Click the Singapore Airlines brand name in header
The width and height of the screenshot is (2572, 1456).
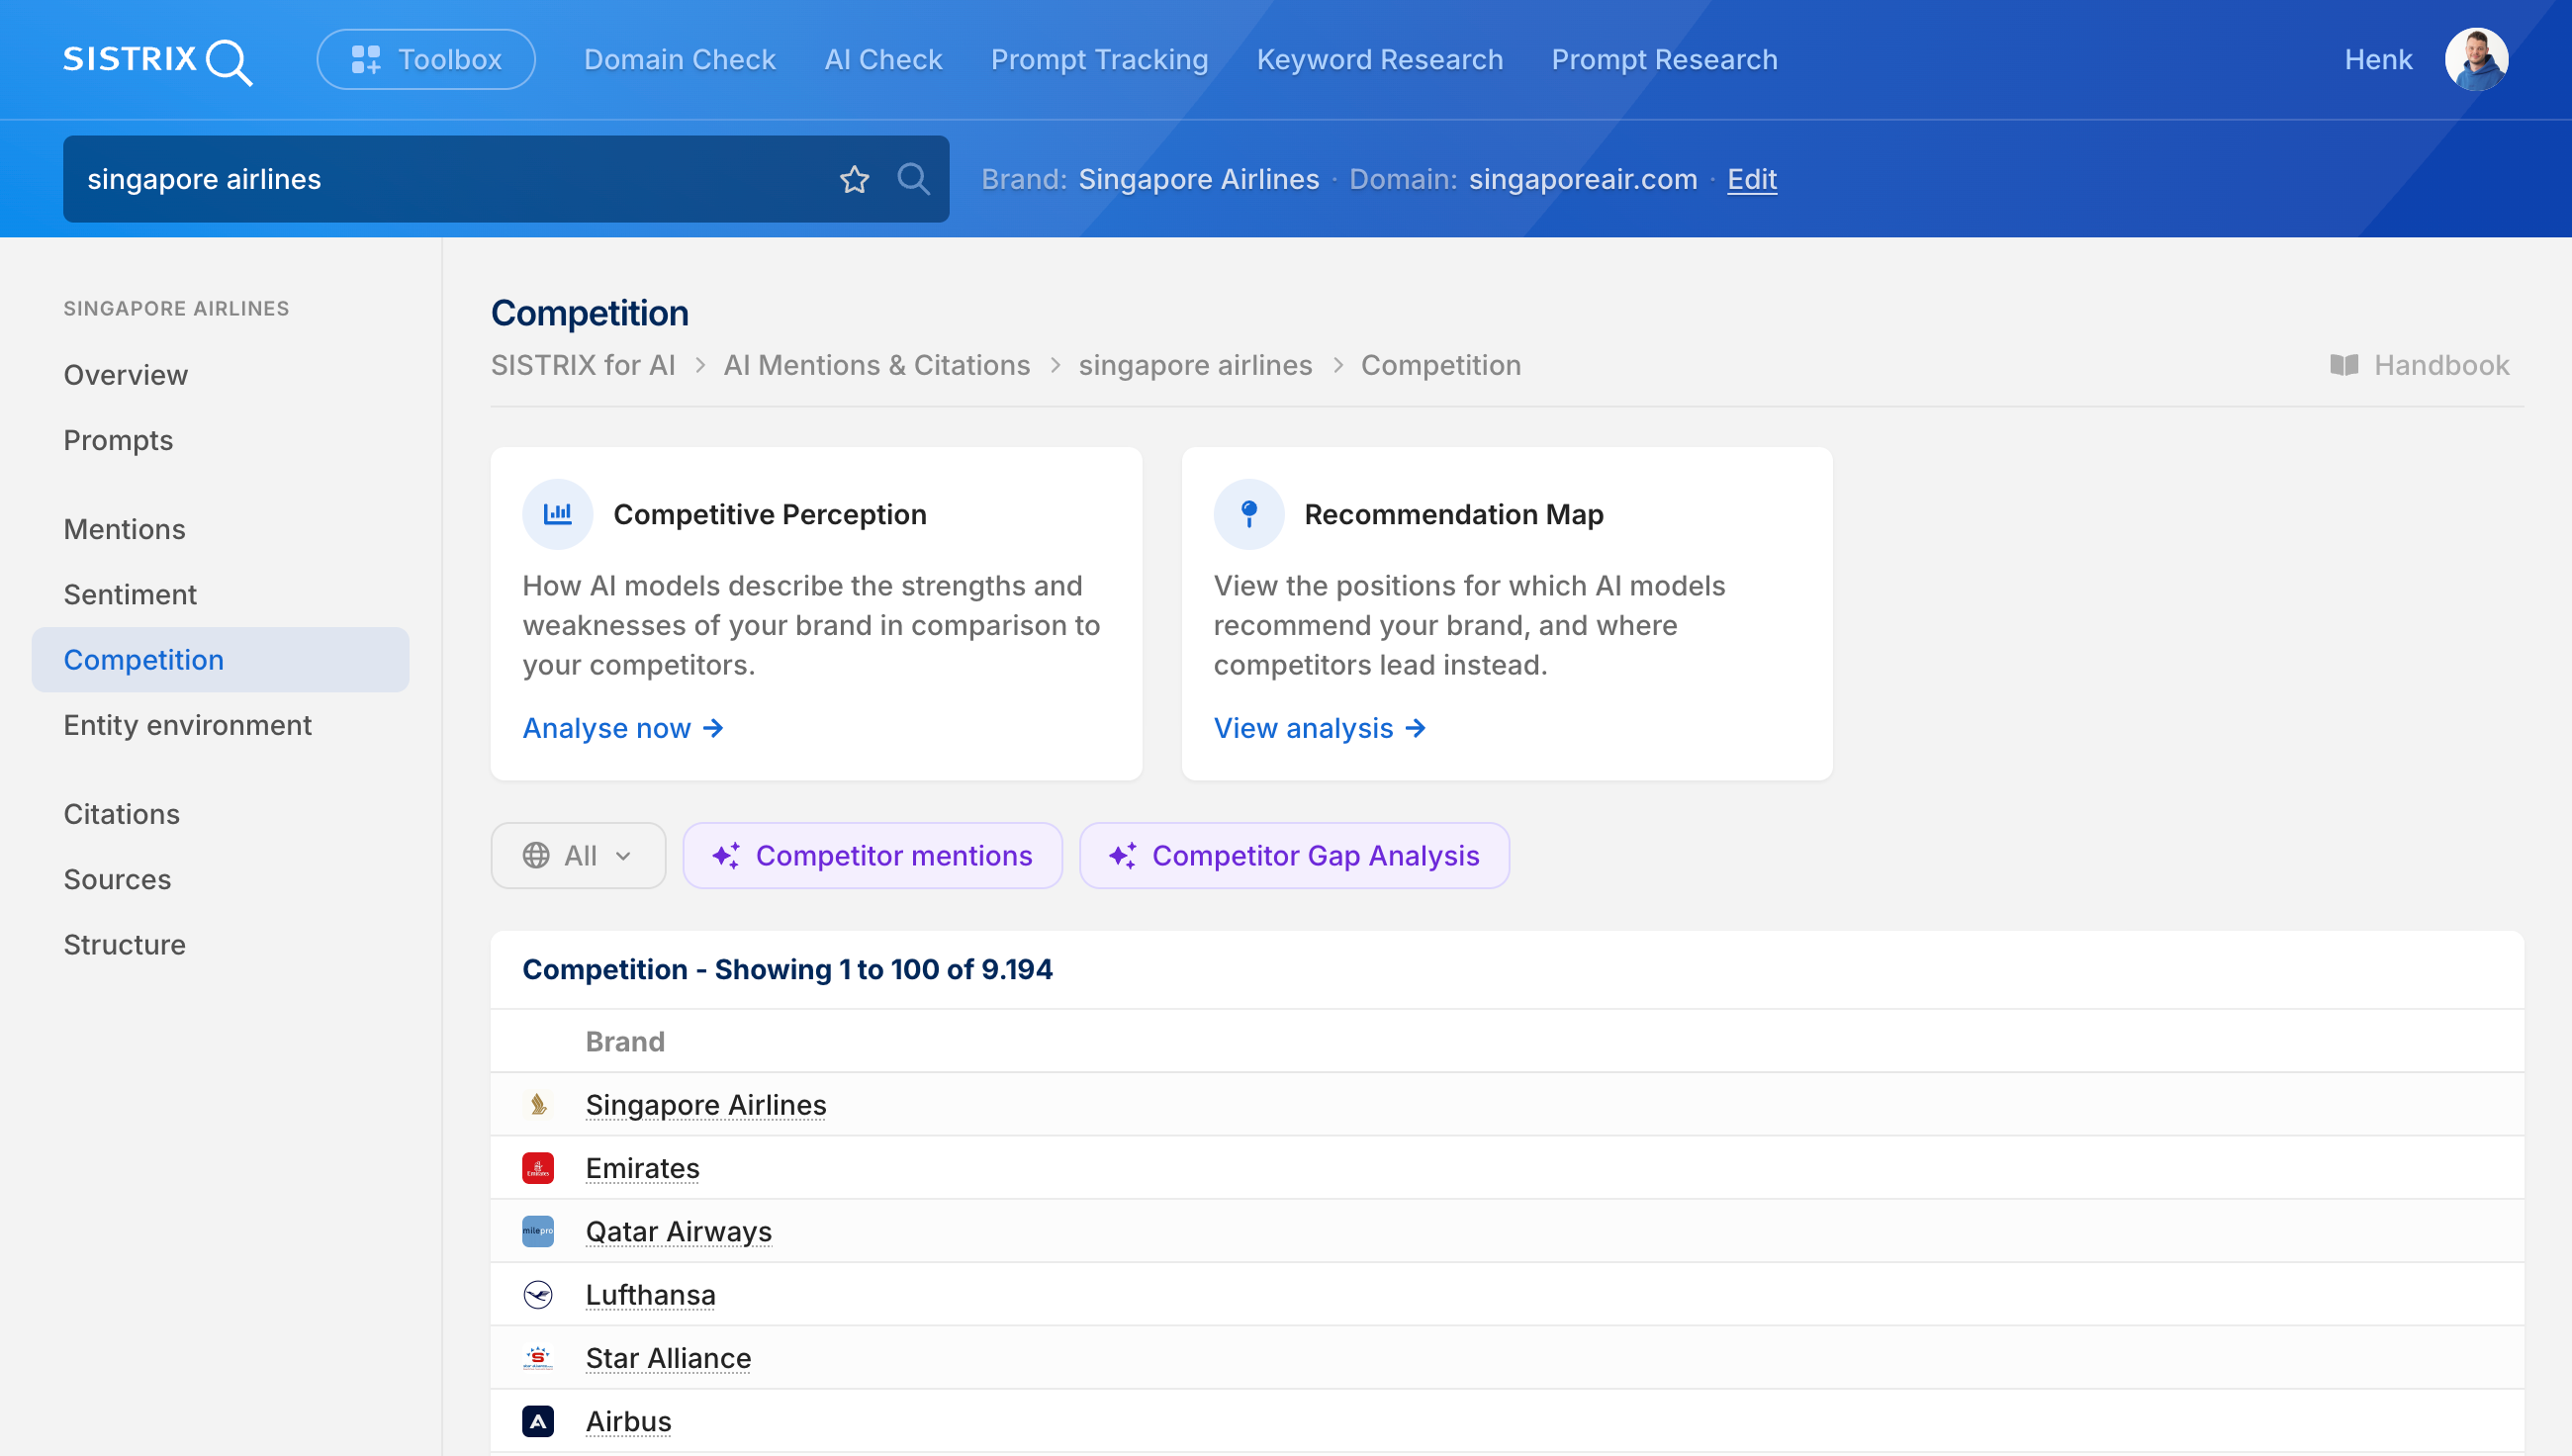[x=1199, y=179]
